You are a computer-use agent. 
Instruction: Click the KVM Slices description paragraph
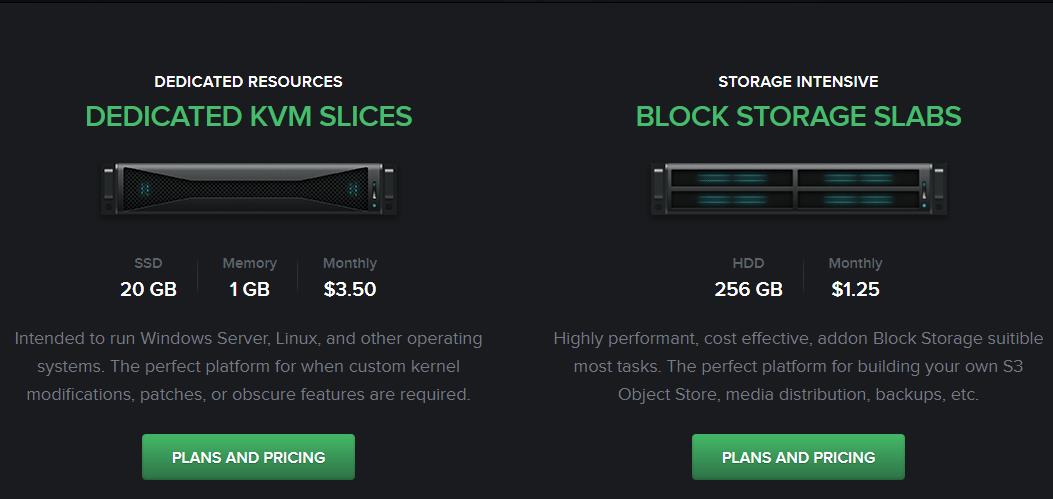pyautogui.click(x=248, y=366)
